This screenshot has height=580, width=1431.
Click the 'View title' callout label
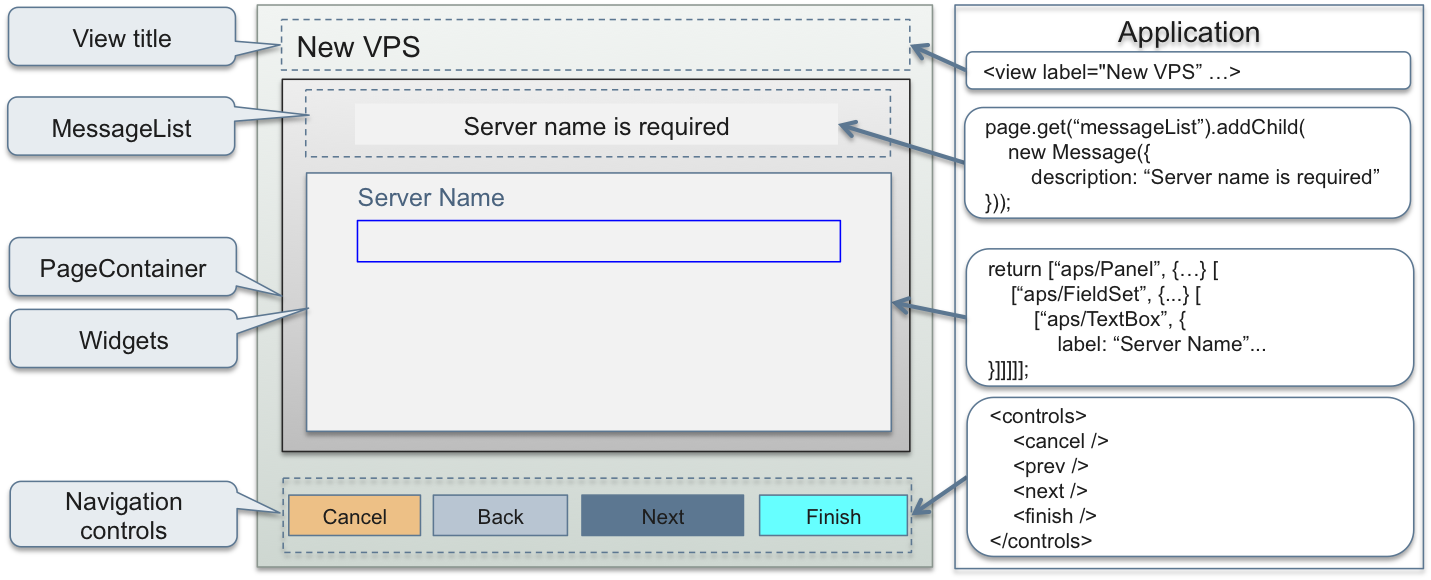[x=122, y=39]
